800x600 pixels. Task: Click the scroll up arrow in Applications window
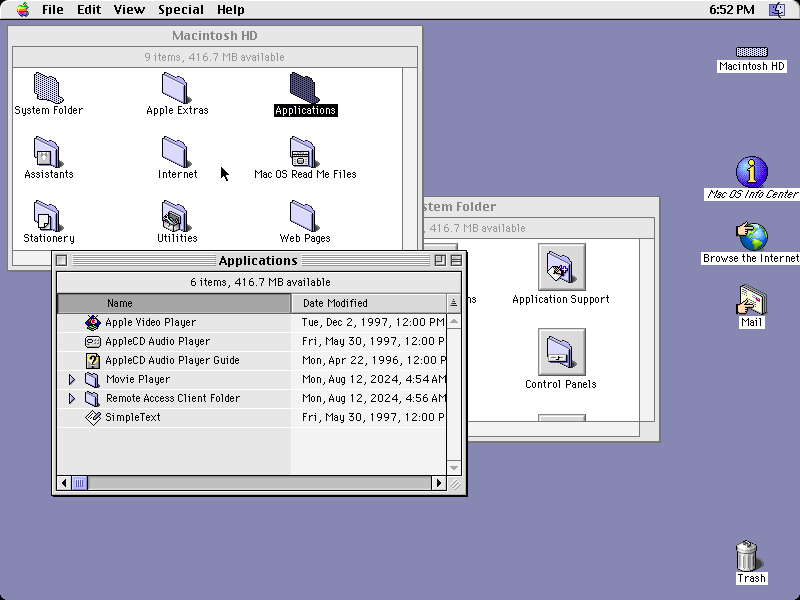454,321
